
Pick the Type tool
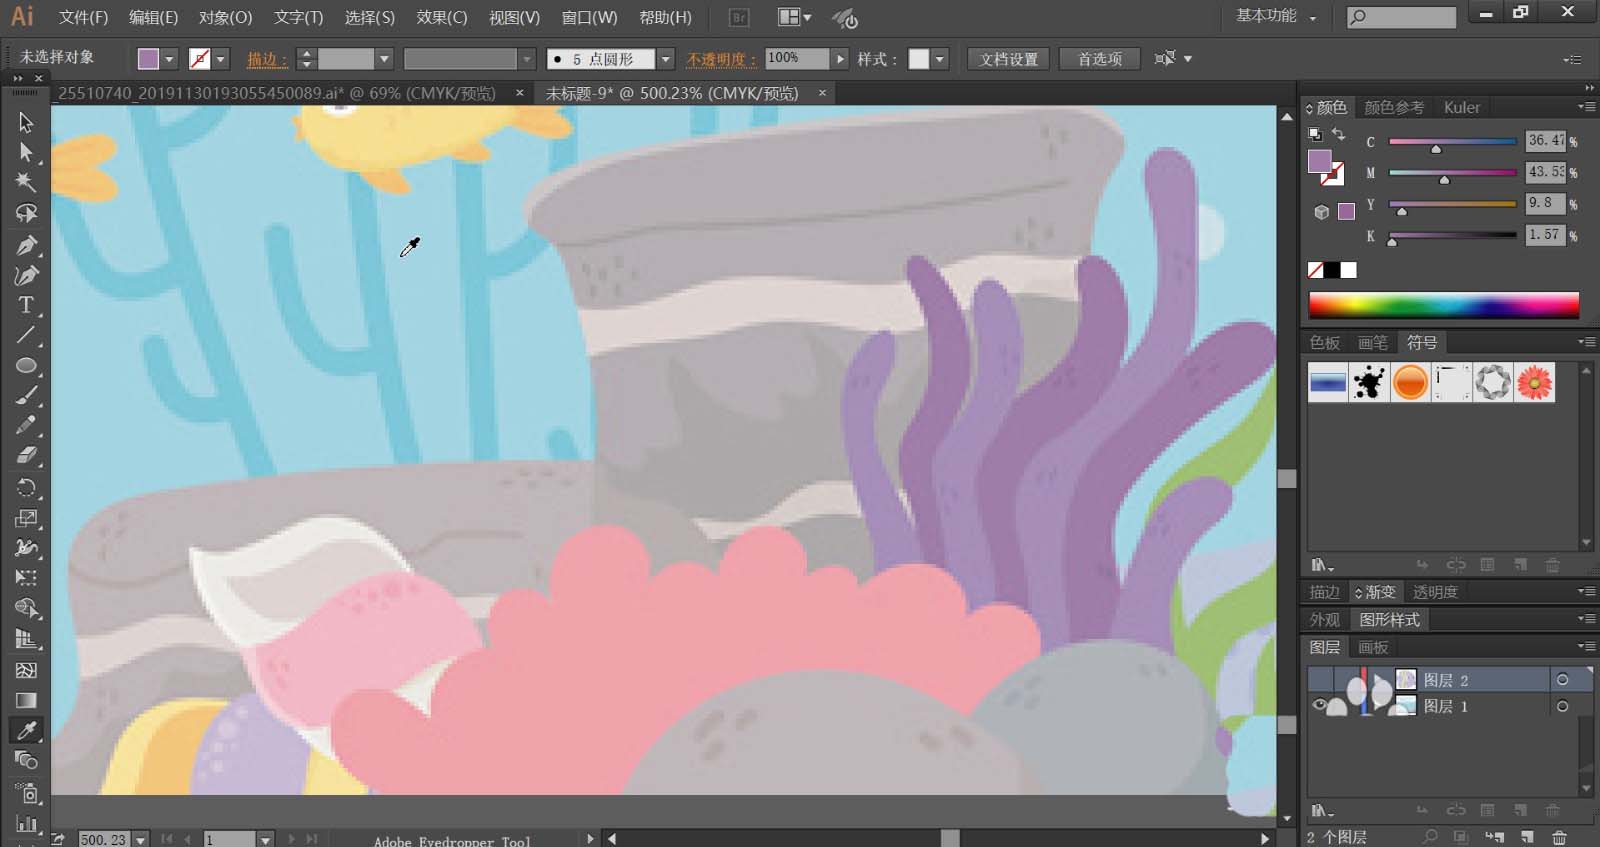26,305
